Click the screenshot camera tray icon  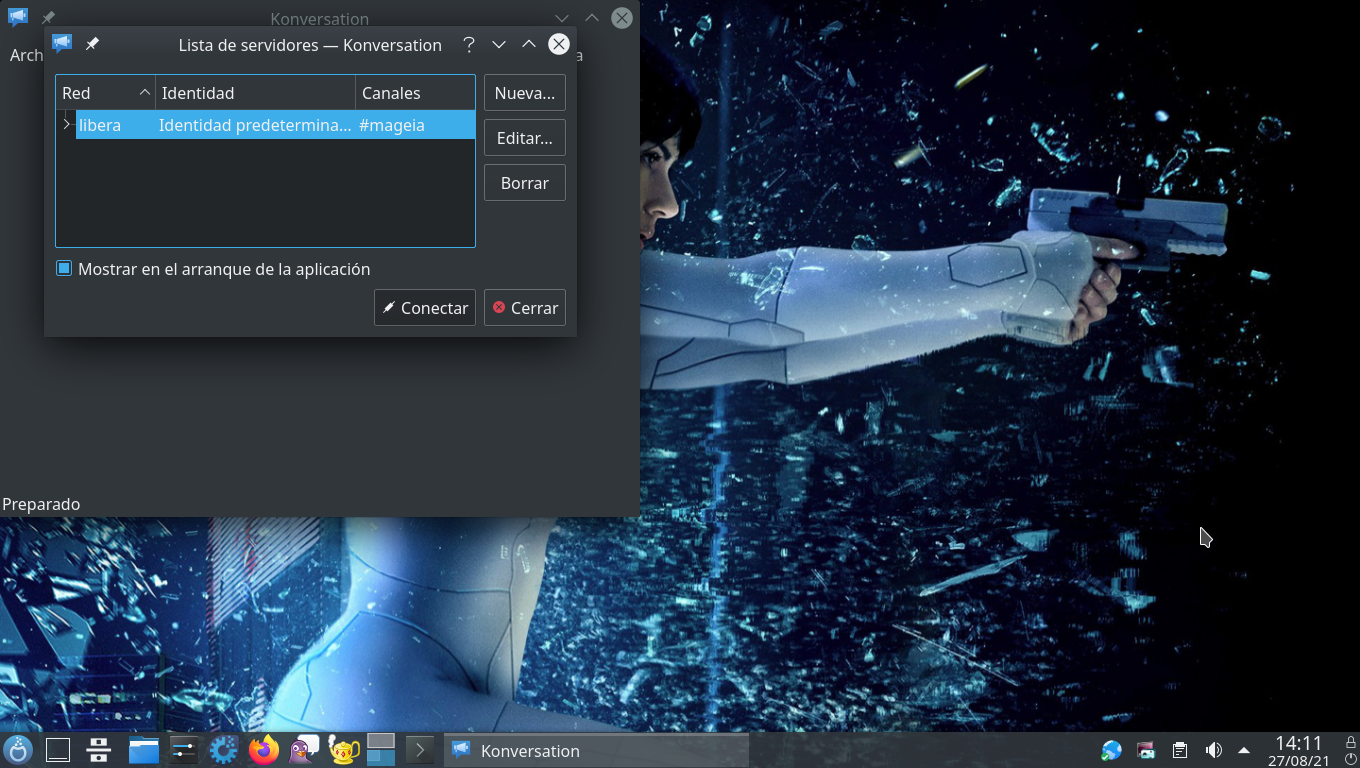1146,750
